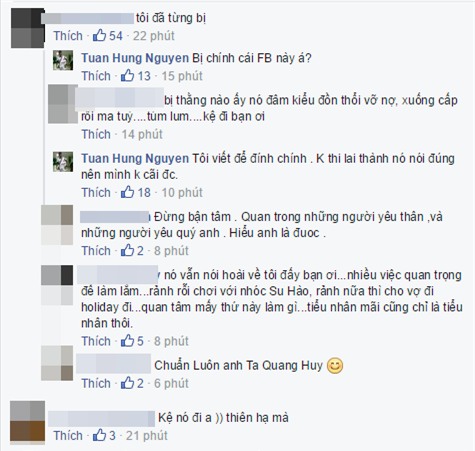Open Tuan Hung Nguyen's name on the 'Tôi viết để đính chính' comment
The image size is (475, 451).
click(x=135, y=158)
